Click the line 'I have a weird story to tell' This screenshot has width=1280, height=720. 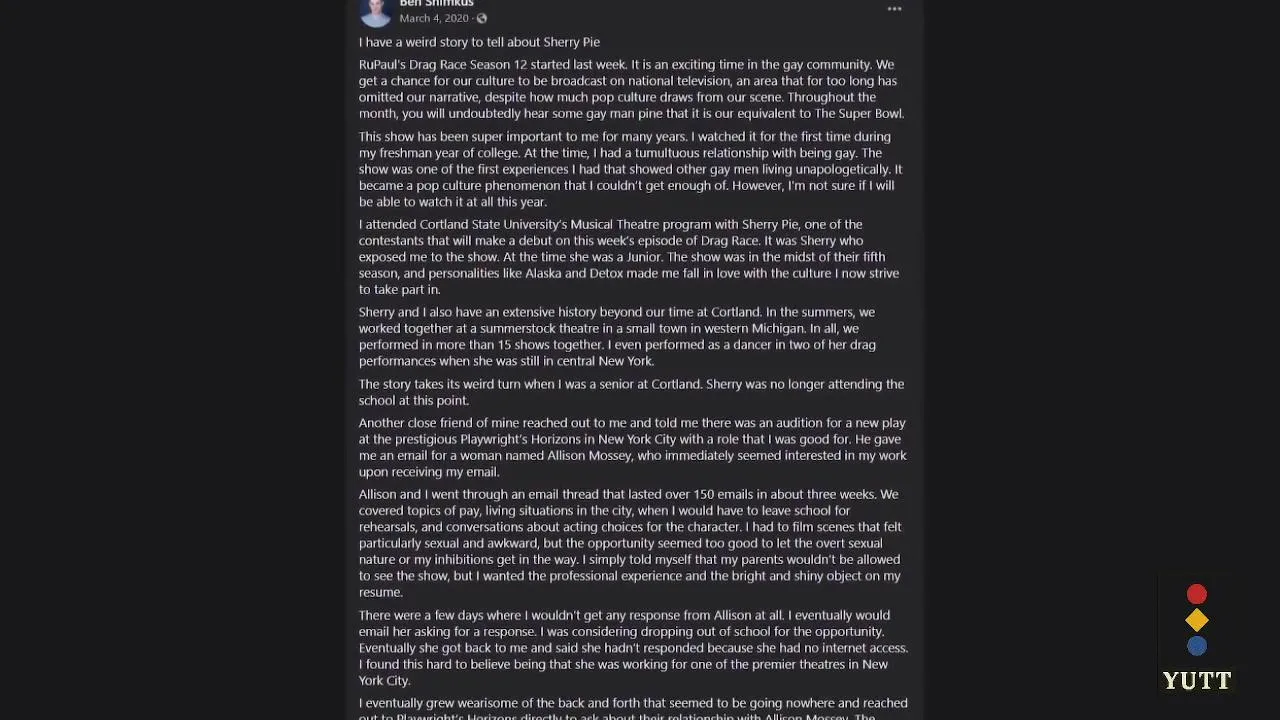pyautogui.click(x=479, y=42)
